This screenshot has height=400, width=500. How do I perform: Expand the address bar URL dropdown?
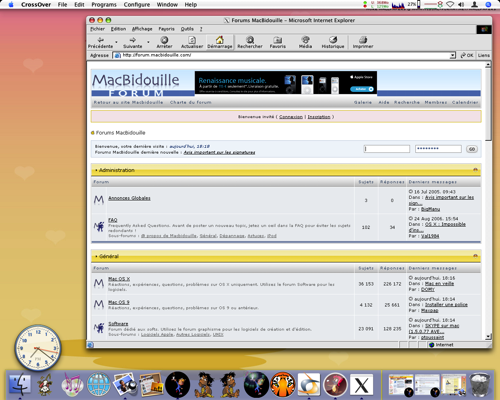click(452, 55)
